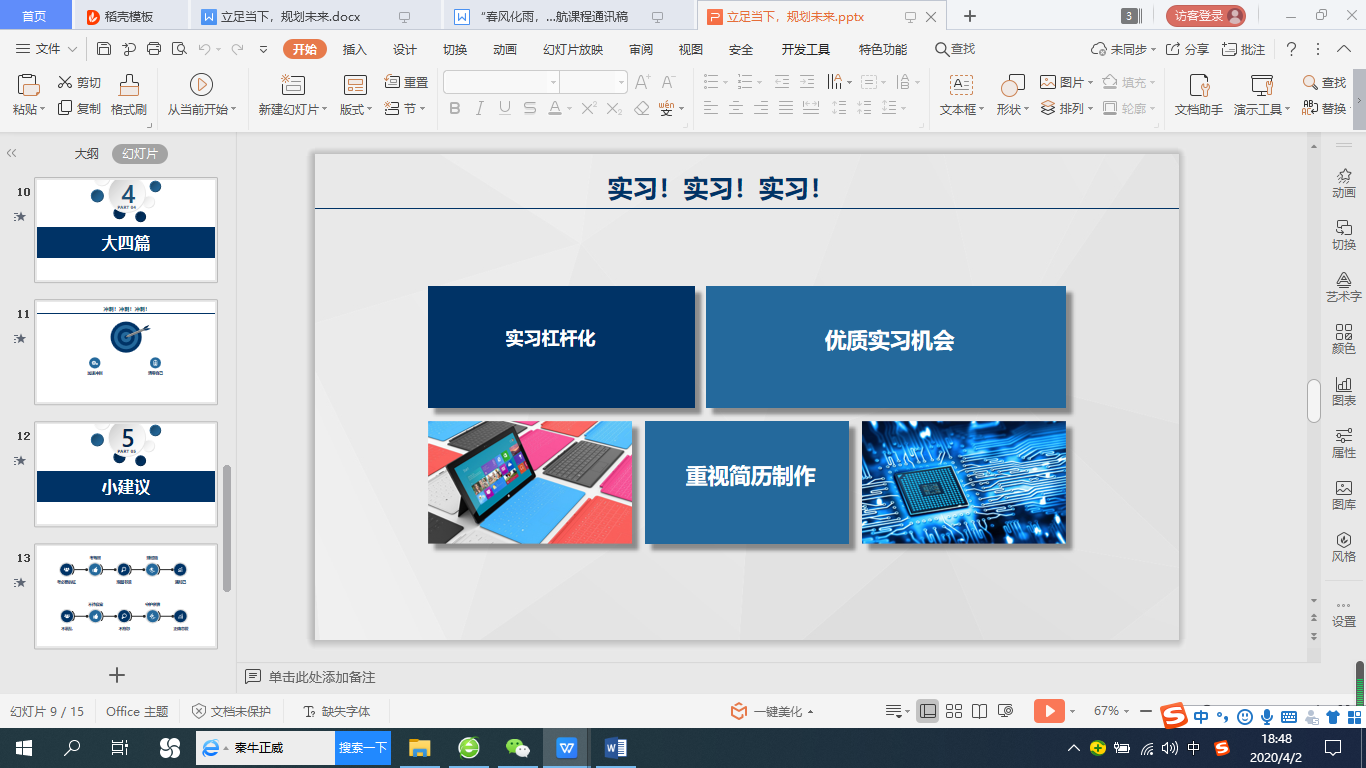Viewport: 1366px width, 768px height.
Task: Switch to Normal view in status bar
Action: (x=927, y=711)
